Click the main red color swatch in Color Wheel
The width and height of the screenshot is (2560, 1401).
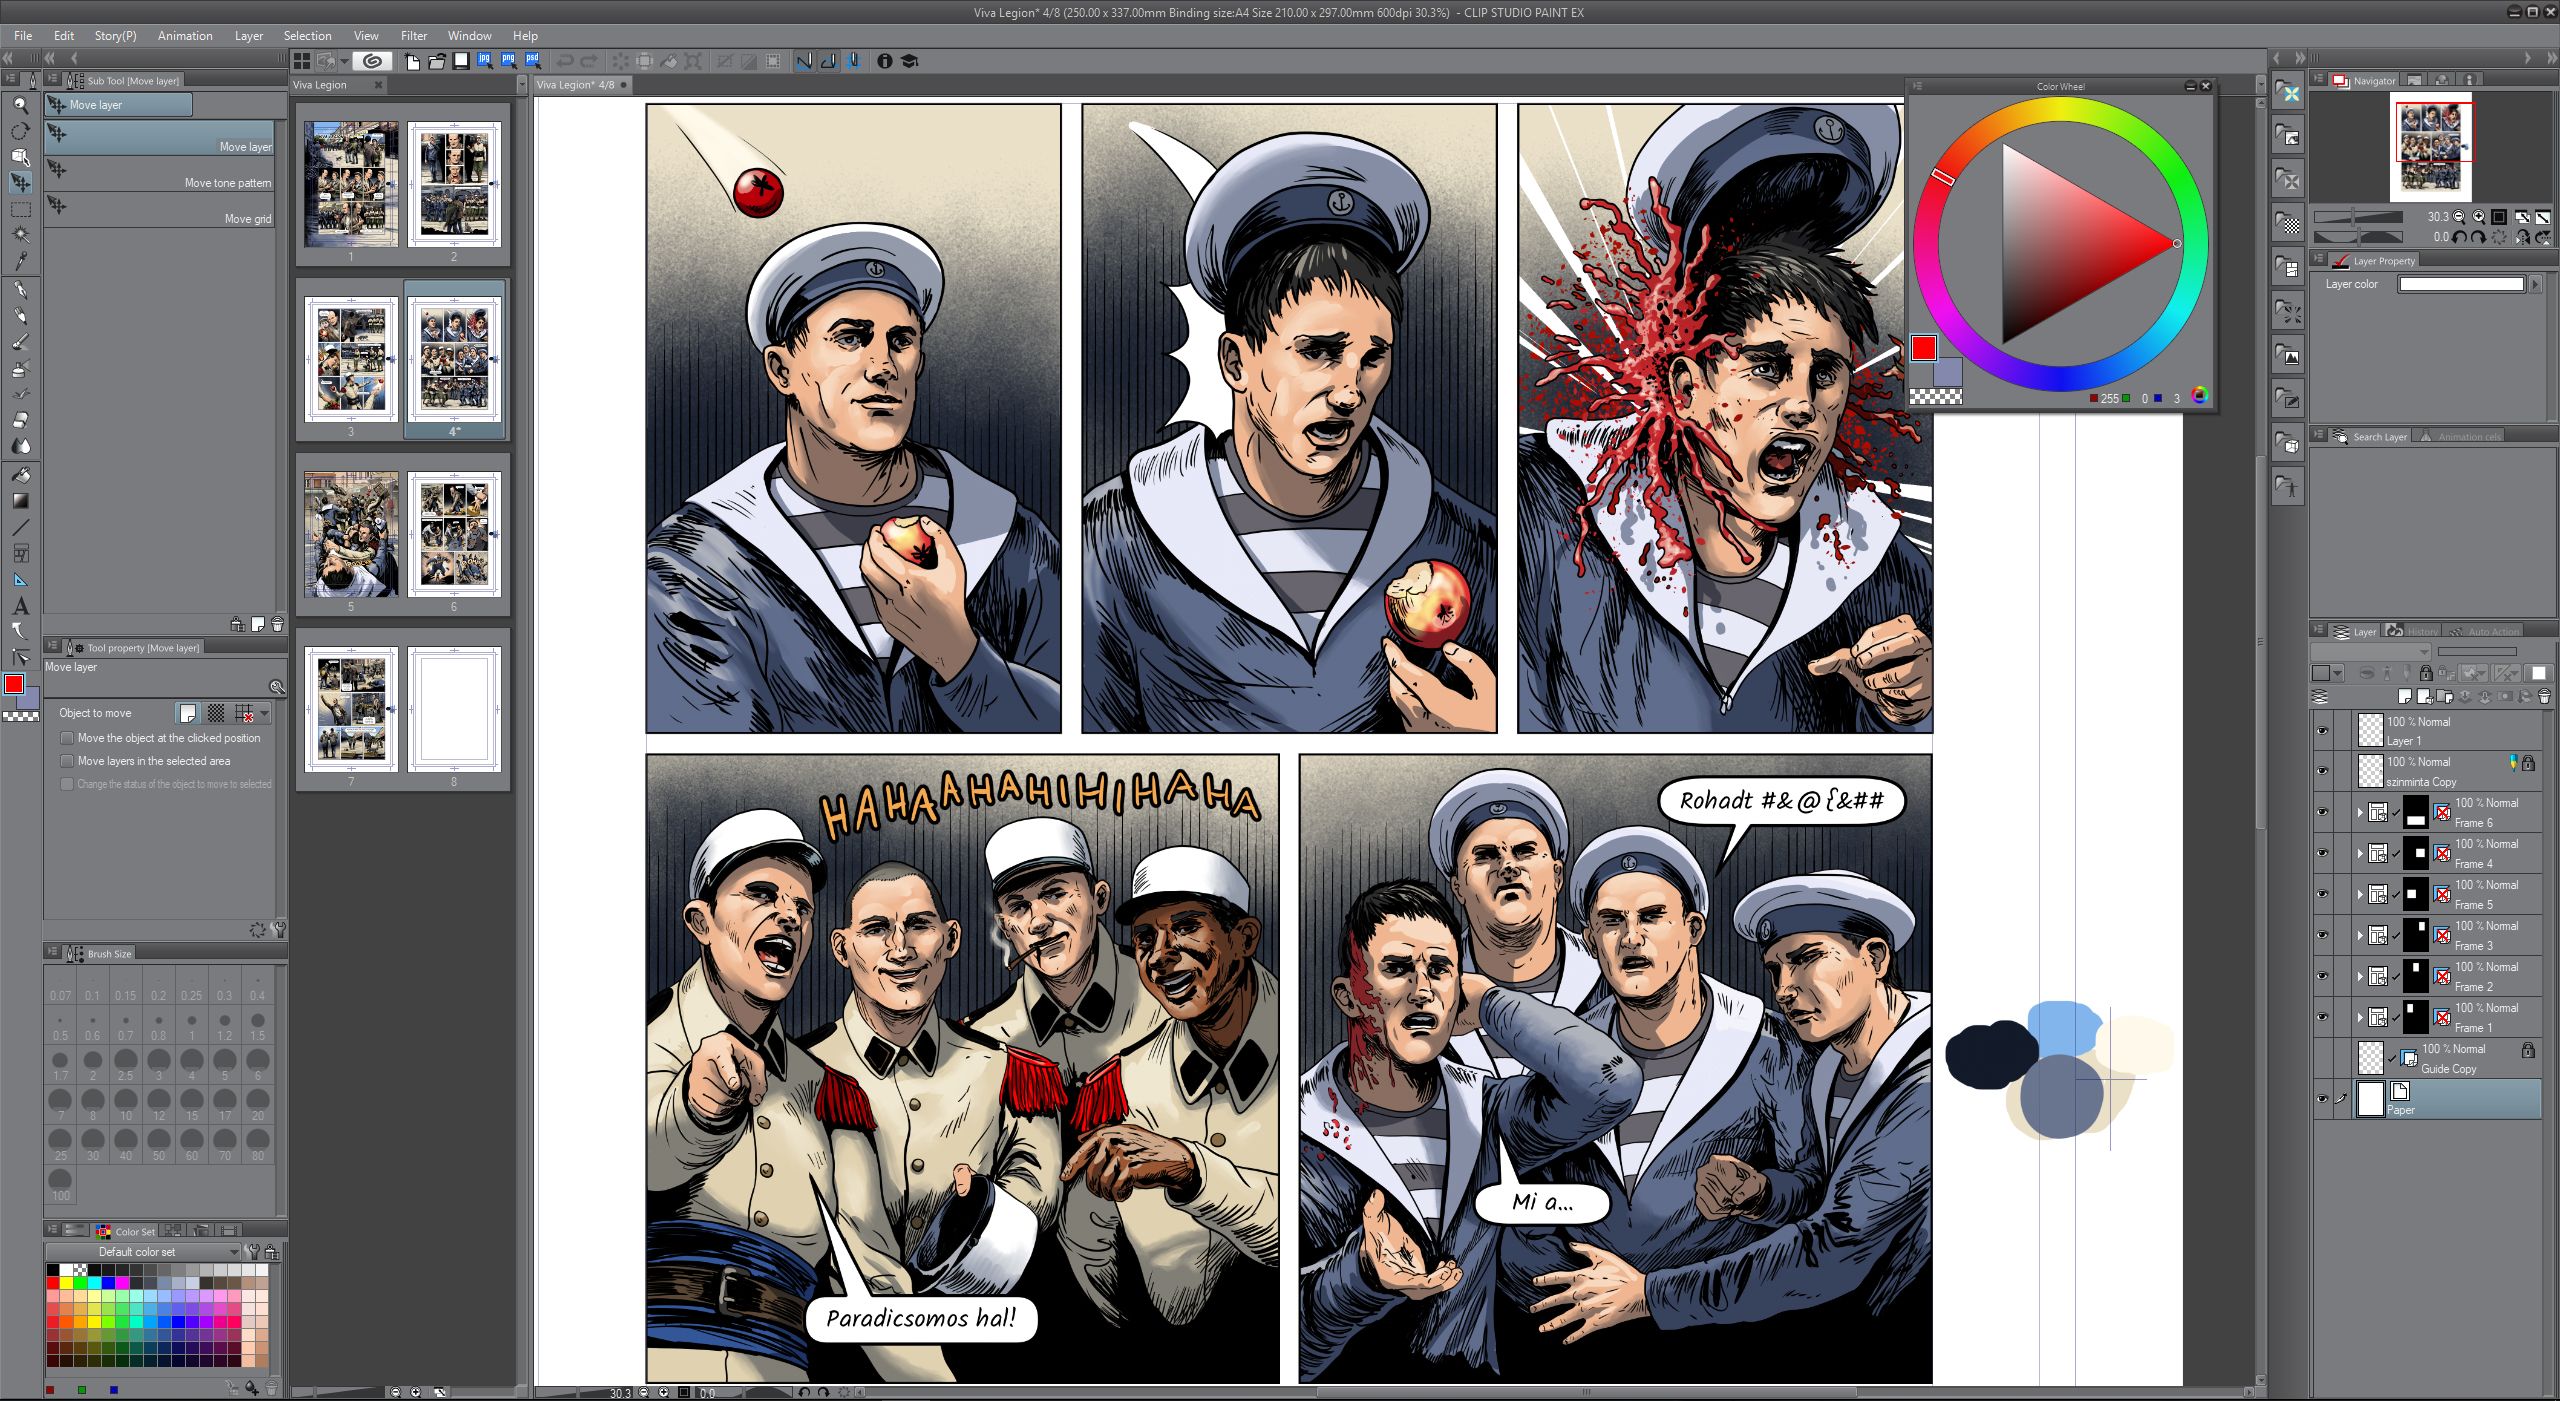[1923, 347]
